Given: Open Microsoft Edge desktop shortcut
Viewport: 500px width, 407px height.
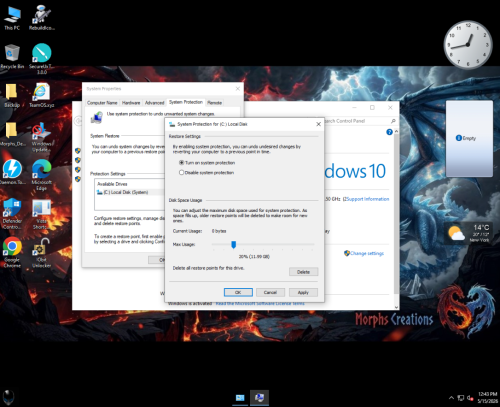Looking at the screenshot, I should (42, 174).
